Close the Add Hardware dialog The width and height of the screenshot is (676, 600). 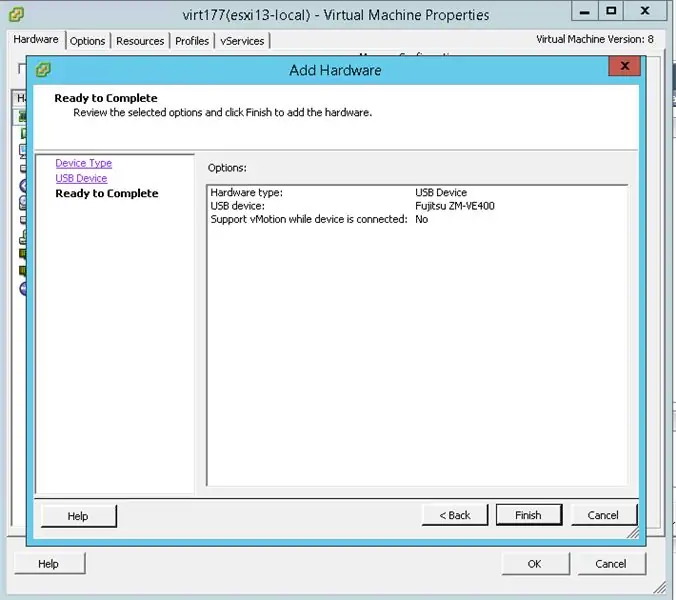point(625,66)
